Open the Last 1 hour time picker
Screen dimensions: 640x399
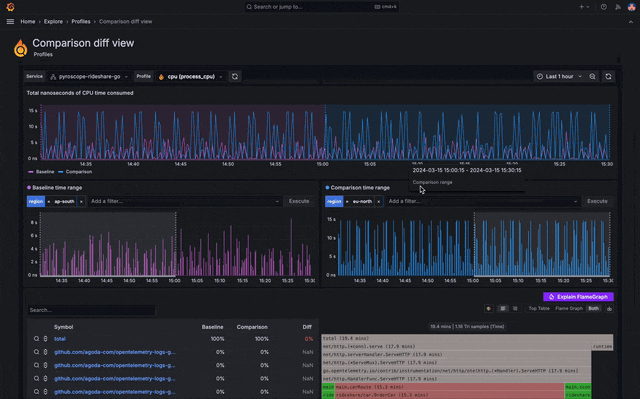coord(559,77)
